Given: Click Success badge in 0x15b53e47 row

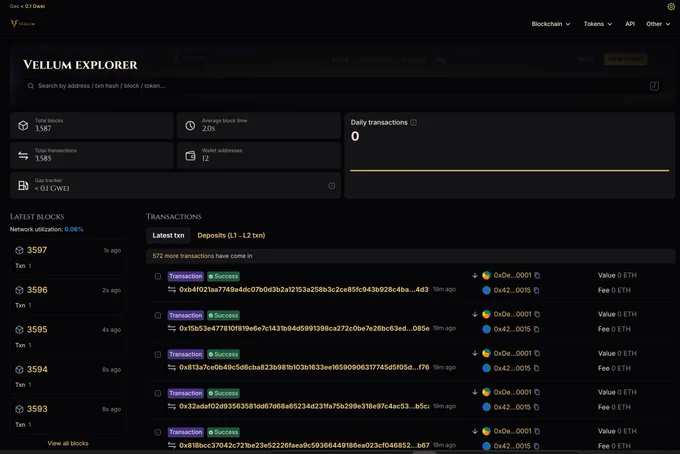Looking at the screenshot, I should tap(223, 315).
